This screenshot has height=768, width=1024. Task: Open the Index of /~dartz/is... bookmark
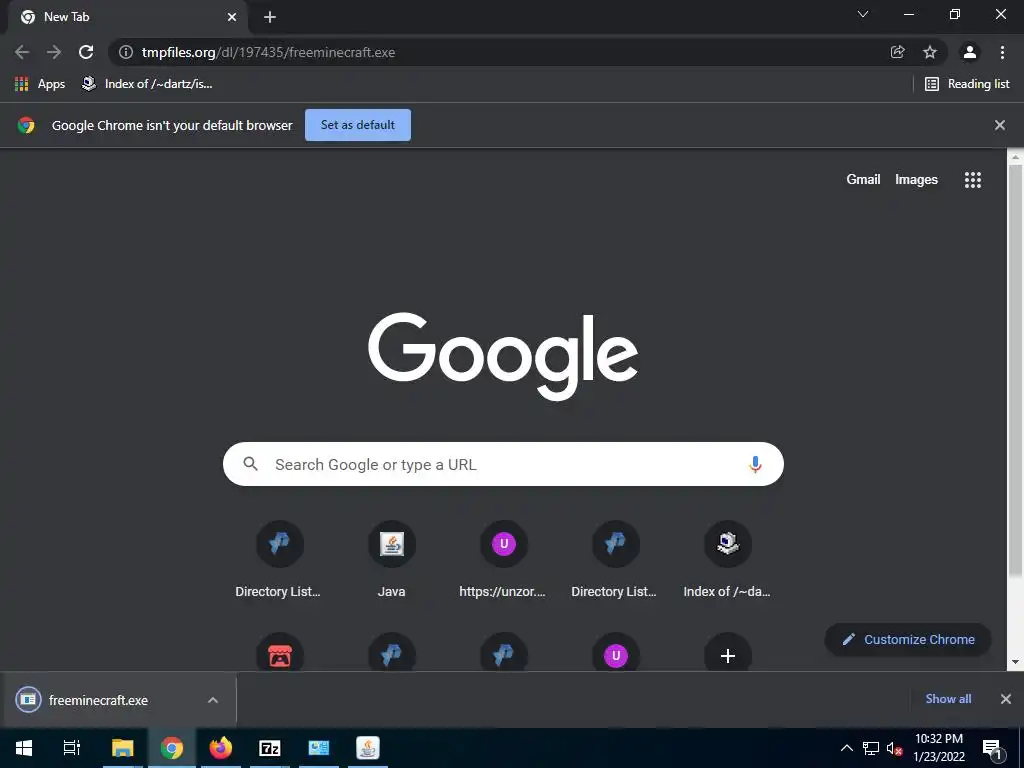click(147, 84)
